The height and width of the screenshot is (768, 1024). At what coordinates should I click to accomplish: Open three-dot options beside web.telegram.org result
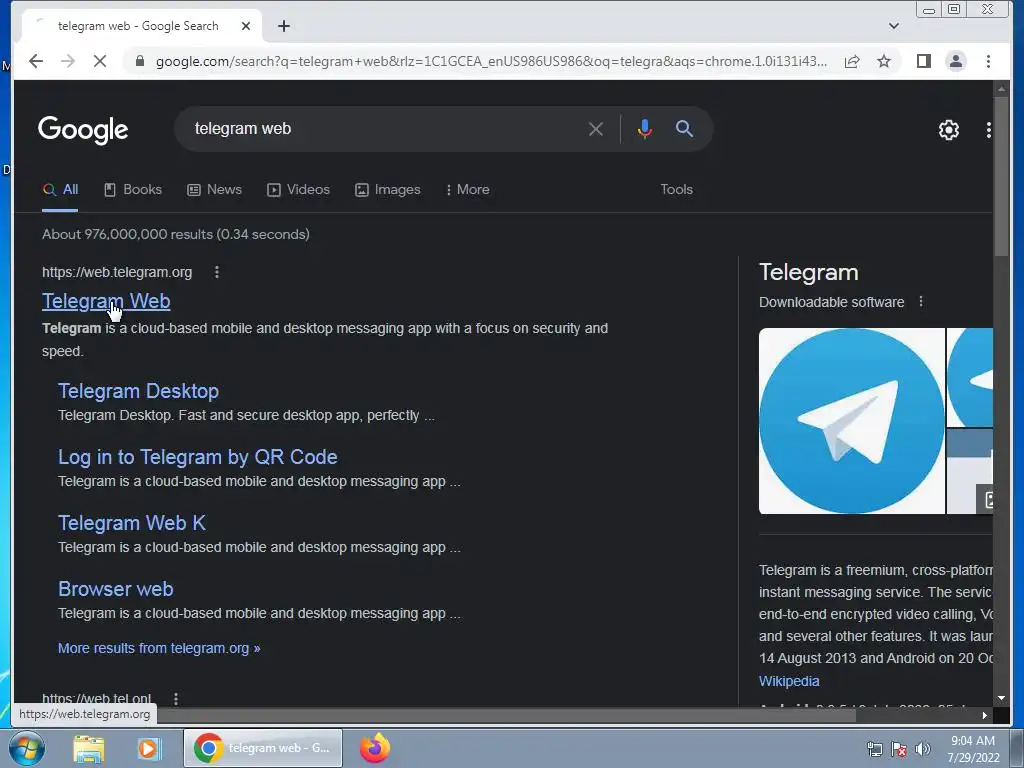pyautogui.click(x=217, y=272)
